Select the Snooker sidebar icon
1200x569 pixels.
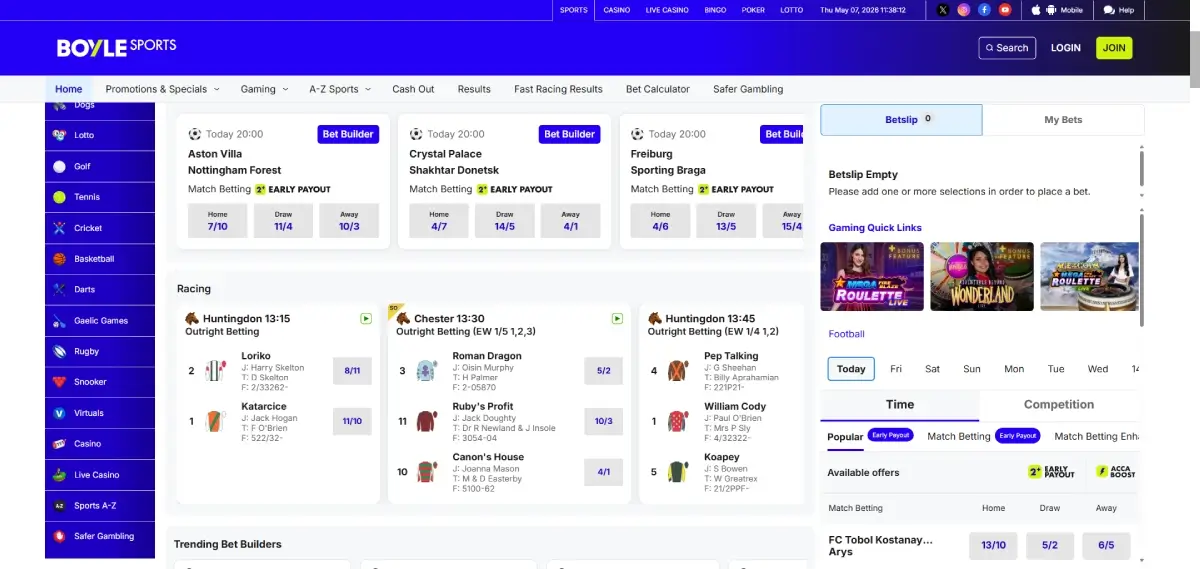60,382
